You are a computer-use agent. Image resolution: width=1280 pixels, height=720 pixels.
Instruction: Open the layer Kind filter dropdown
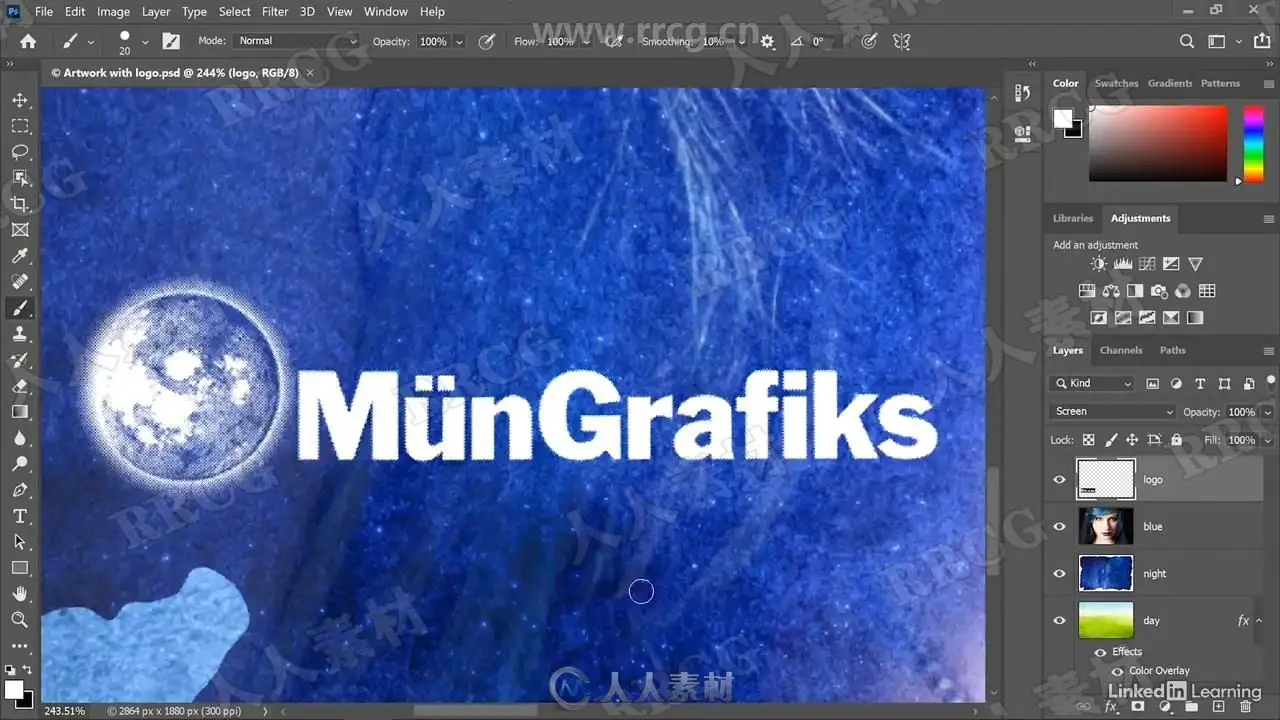click(x=1092, y=383)
